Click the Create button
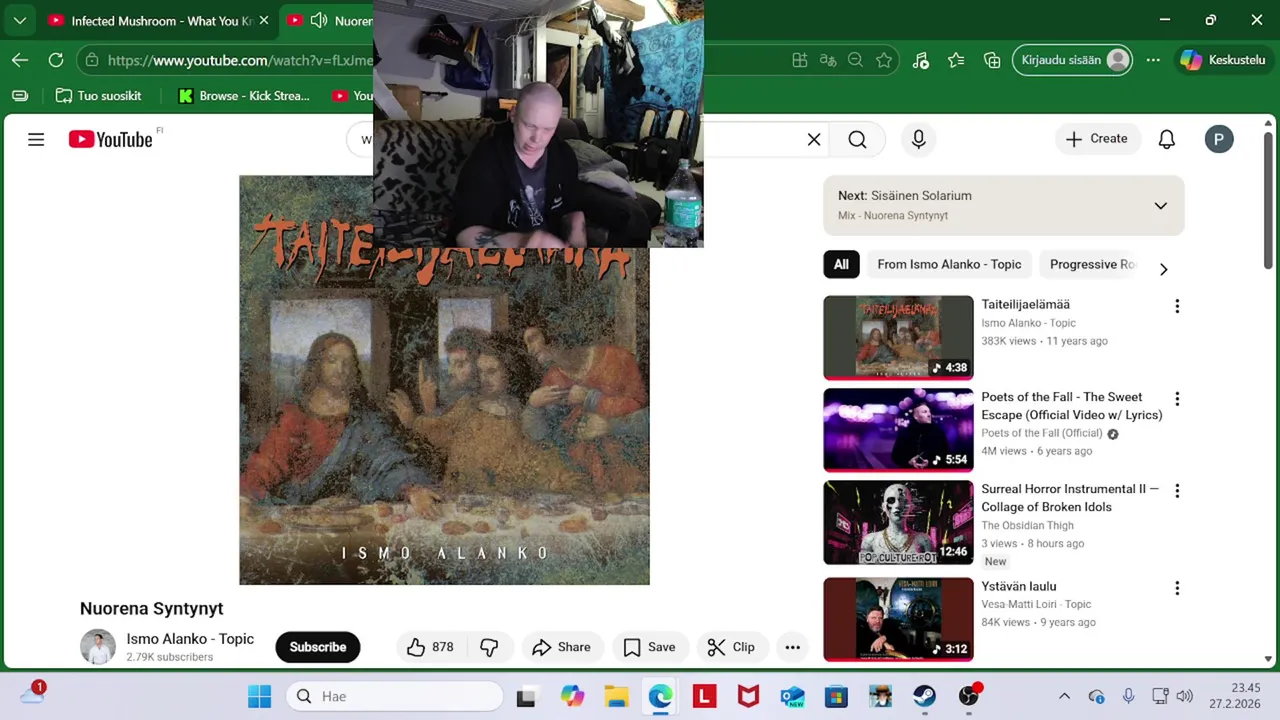The width and height of the screenshot is (1280, 720). tap(1097, 139)
